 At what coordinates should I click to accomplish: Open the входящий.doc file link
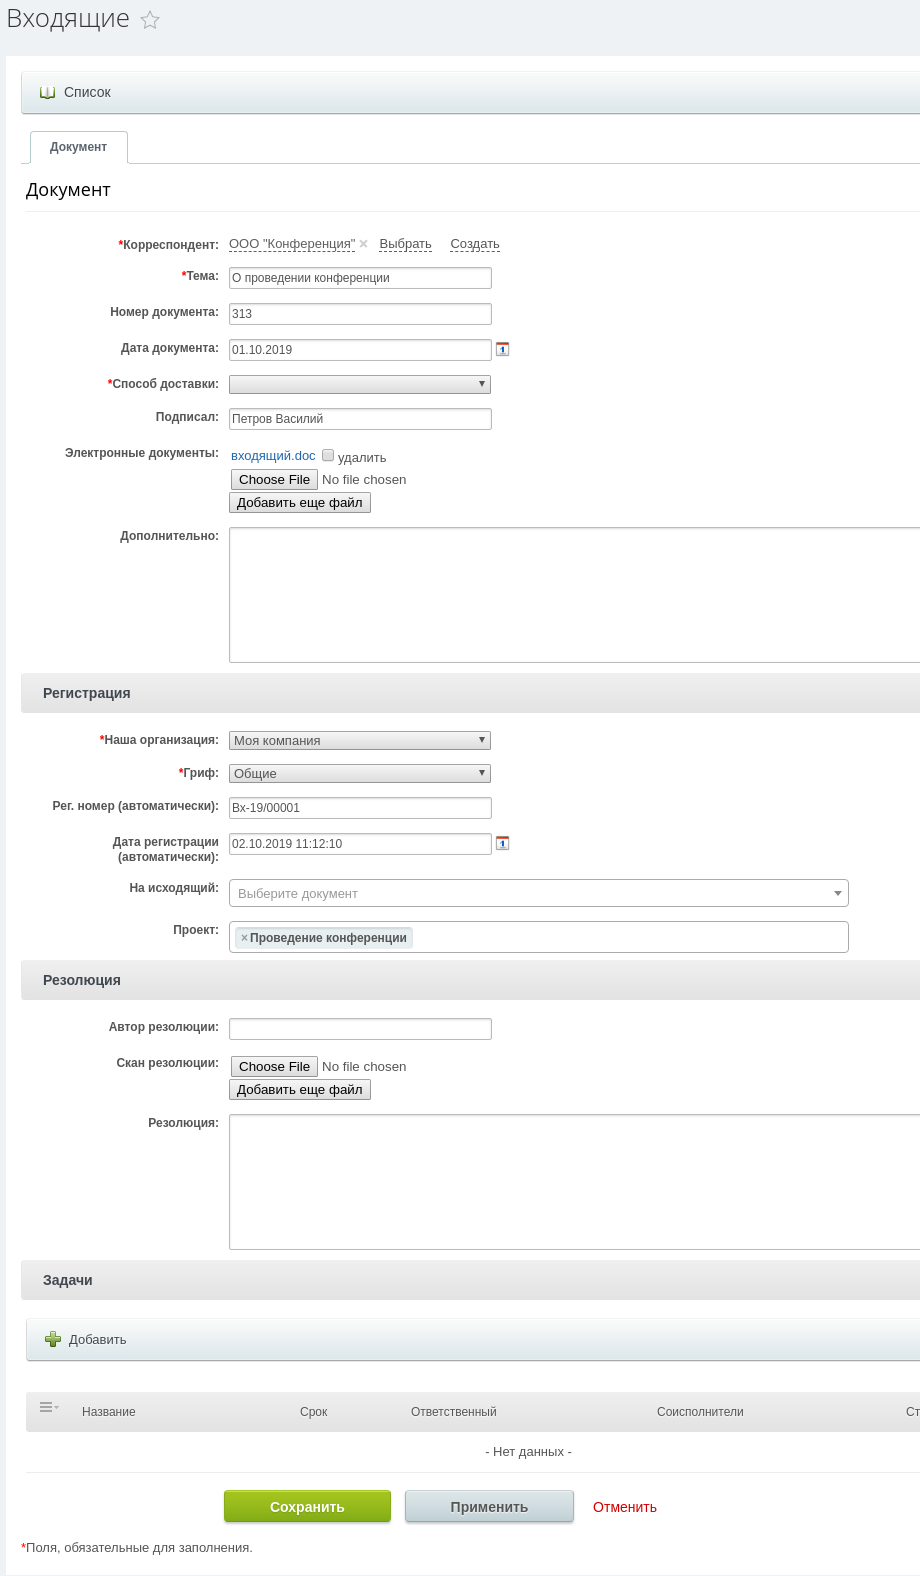click(273, 456)
